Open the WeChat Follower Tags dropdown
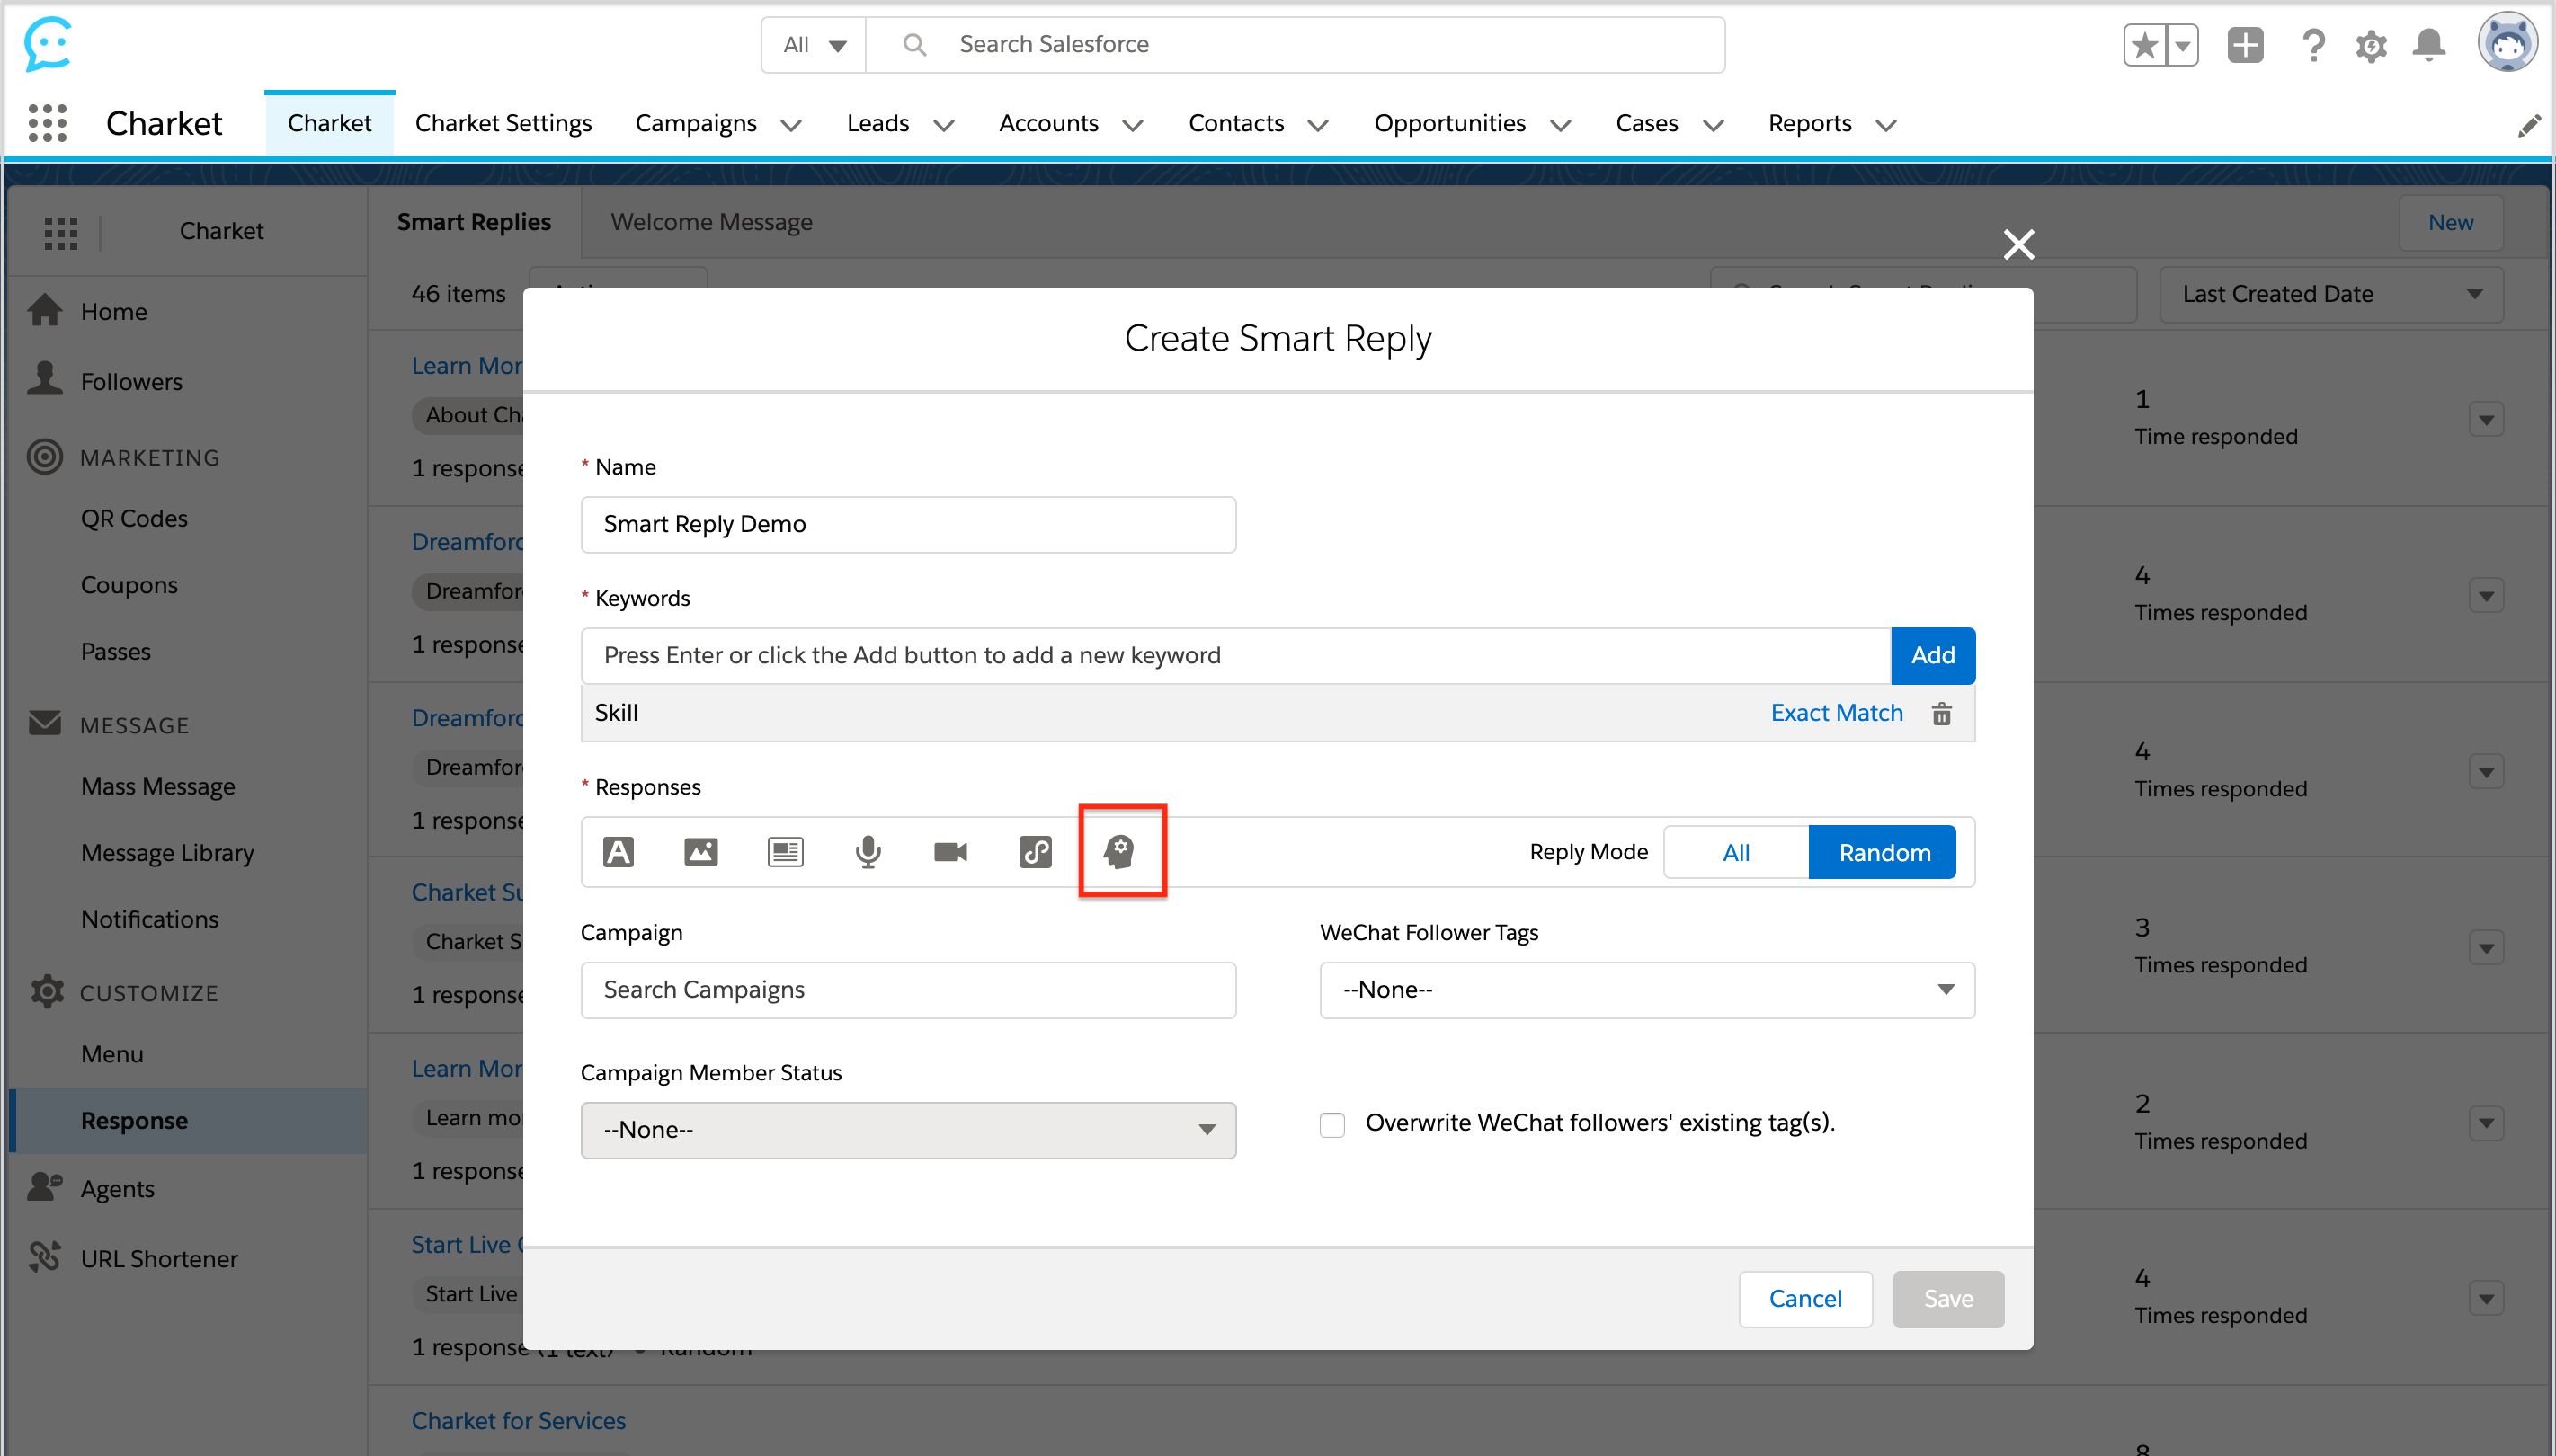The height and width of the screenshot is (1456, 2556). 1646,990
